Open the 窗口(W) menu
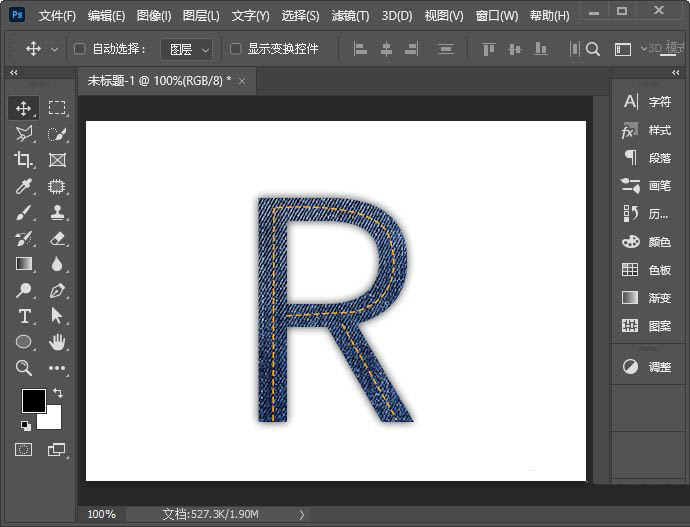The height and width of the screenshot is (527, 690). [x=497, y=16]
